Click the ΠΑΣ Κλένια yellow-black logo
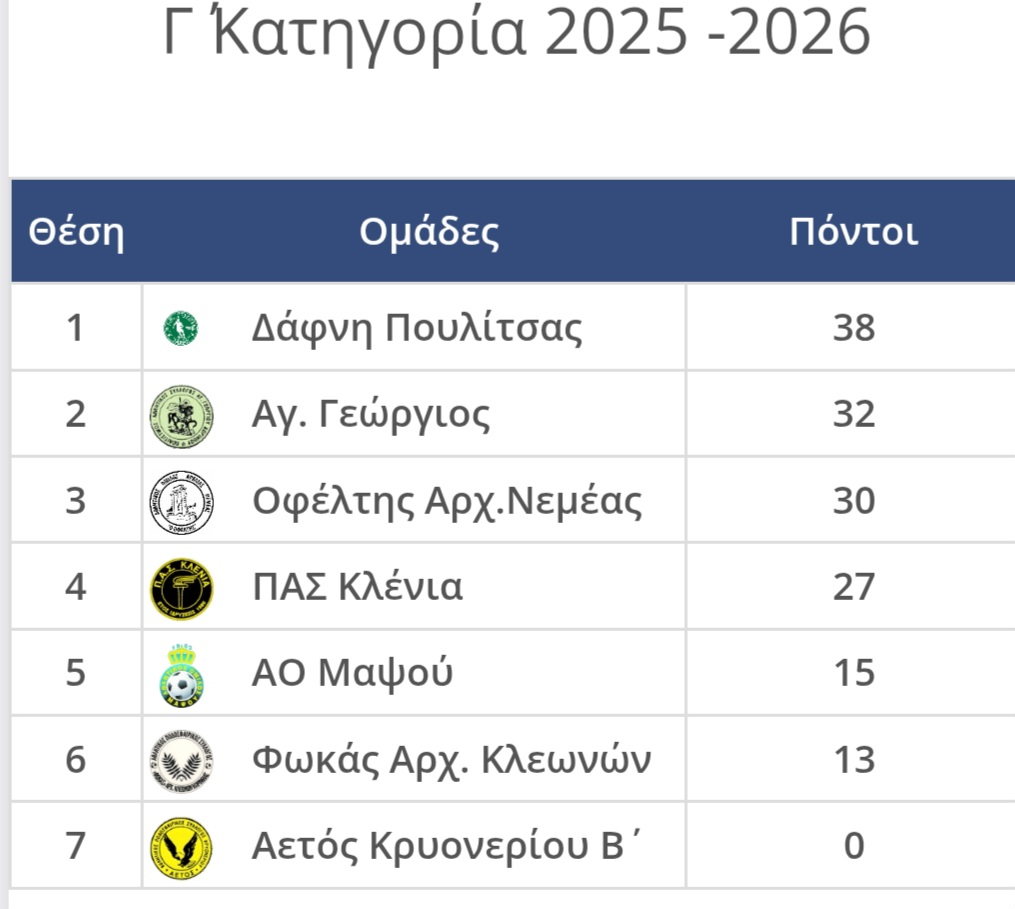 pos(181,587)
